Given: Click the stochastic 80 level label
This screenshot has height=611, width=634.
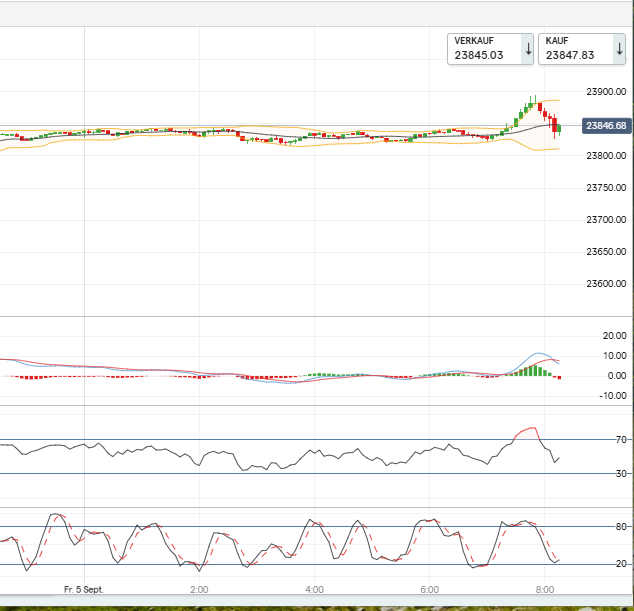Looking at the screenshot, I should pyautogui.click(x=621, y=527).
